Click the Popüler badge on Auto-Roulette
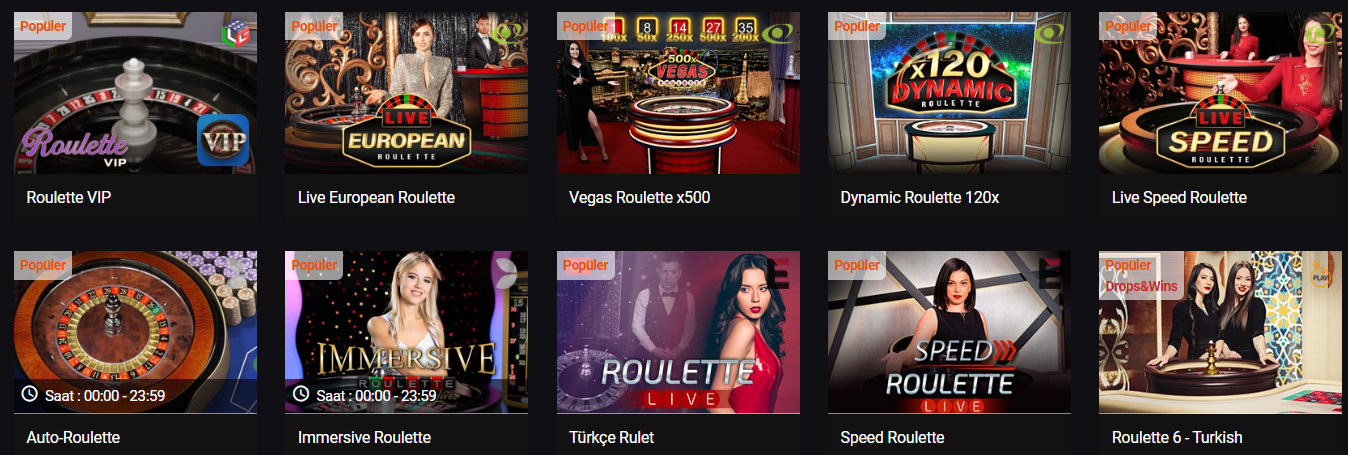1348x455 pixels. pyautogui.click(x=43, y=265)
